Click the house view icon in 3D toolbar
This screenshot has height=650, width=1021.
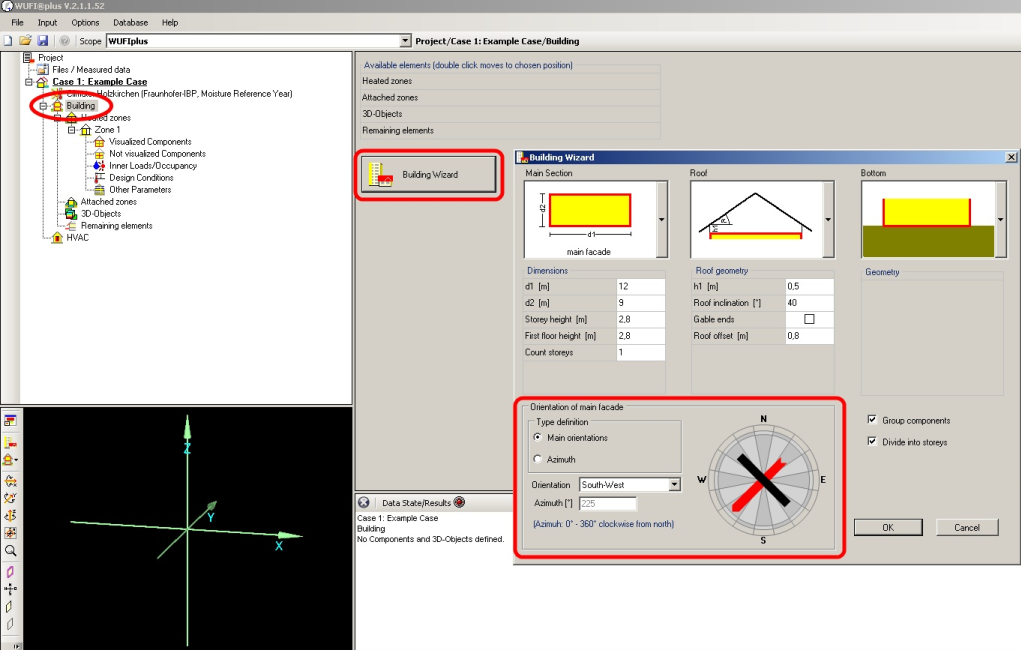(10, 460)
